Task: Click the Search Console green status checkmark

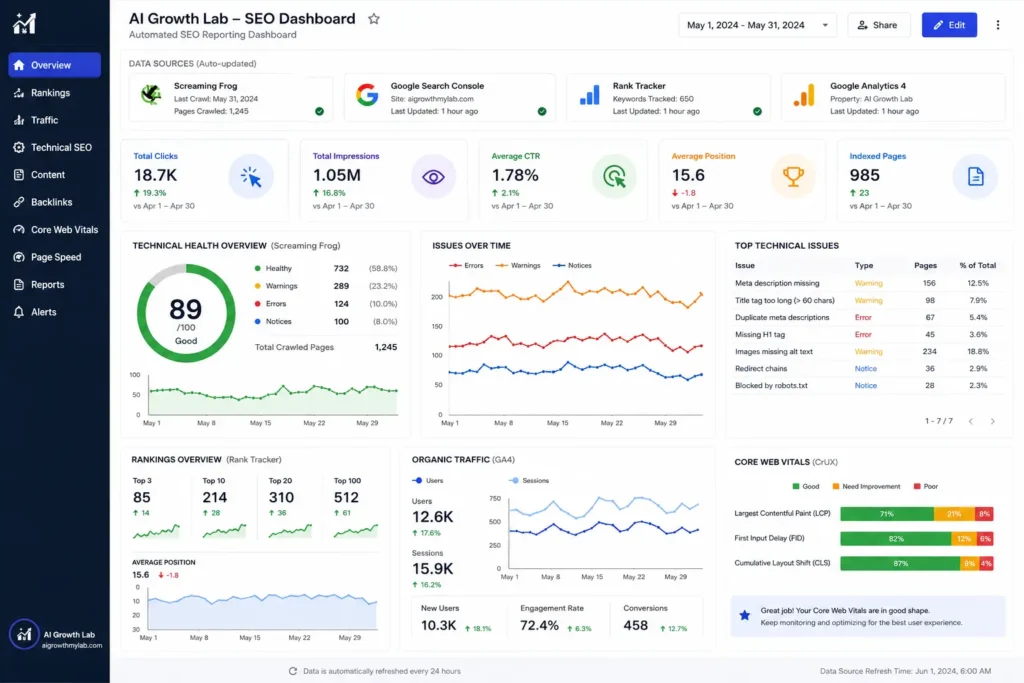Action: point(542,112)
